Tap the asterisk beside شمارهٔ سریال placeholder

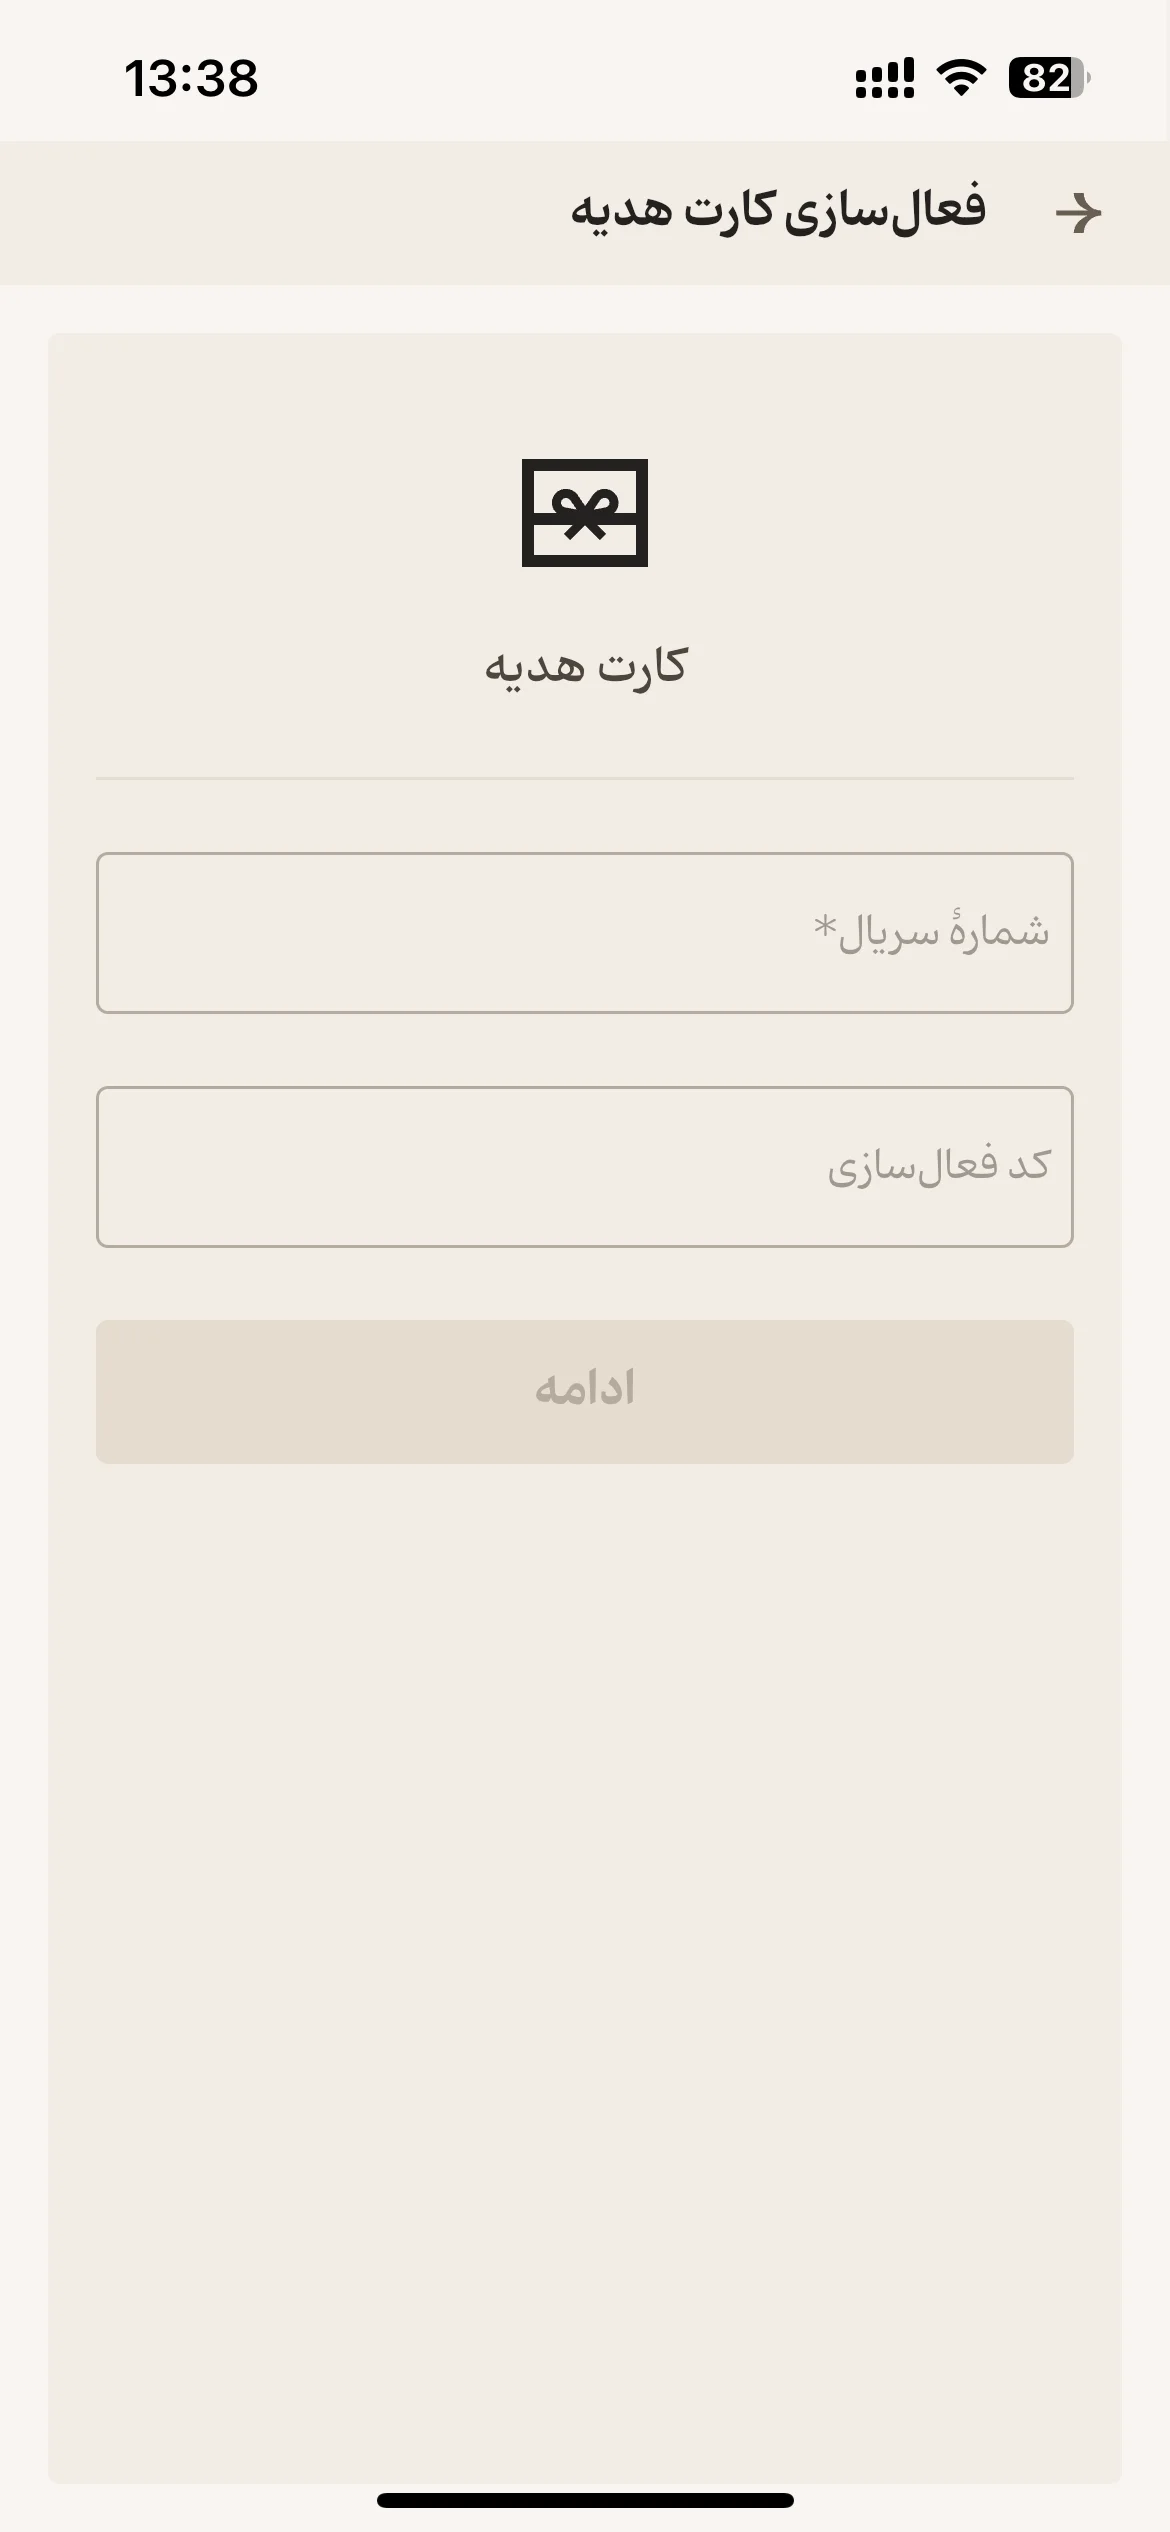tap(824, 926)
